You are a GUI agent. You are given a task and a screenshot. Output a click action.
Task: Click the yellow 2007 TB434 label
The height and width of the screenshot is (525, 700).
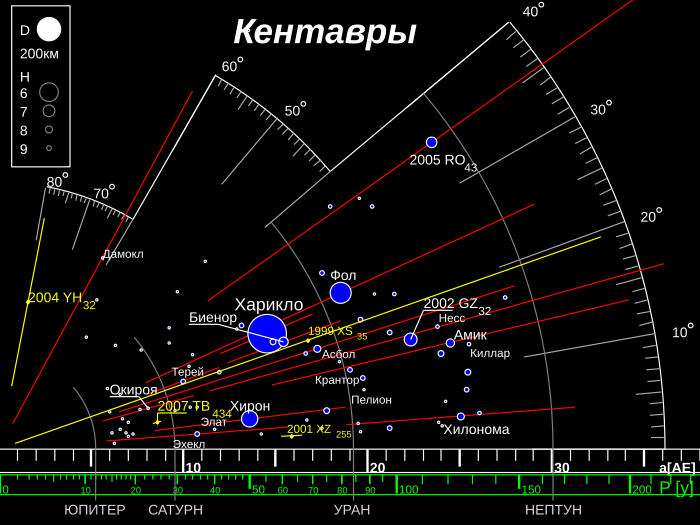[195, 408]
